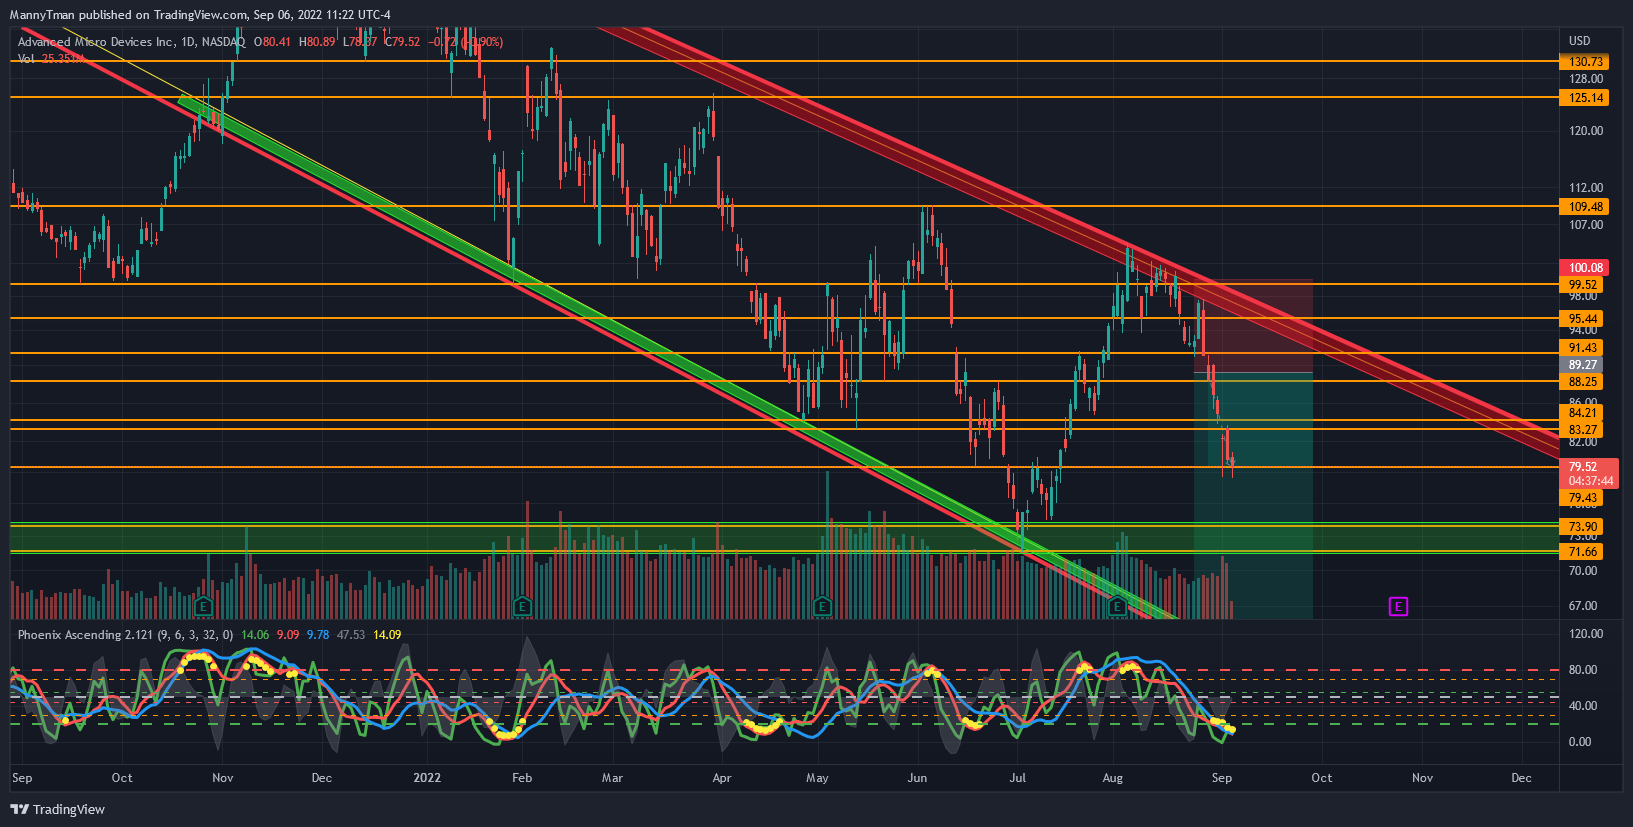The width and height of the screenshot is (1633, 827).
Task: Select the 130.73 orange price level label
Action: tap(1584, 62)
